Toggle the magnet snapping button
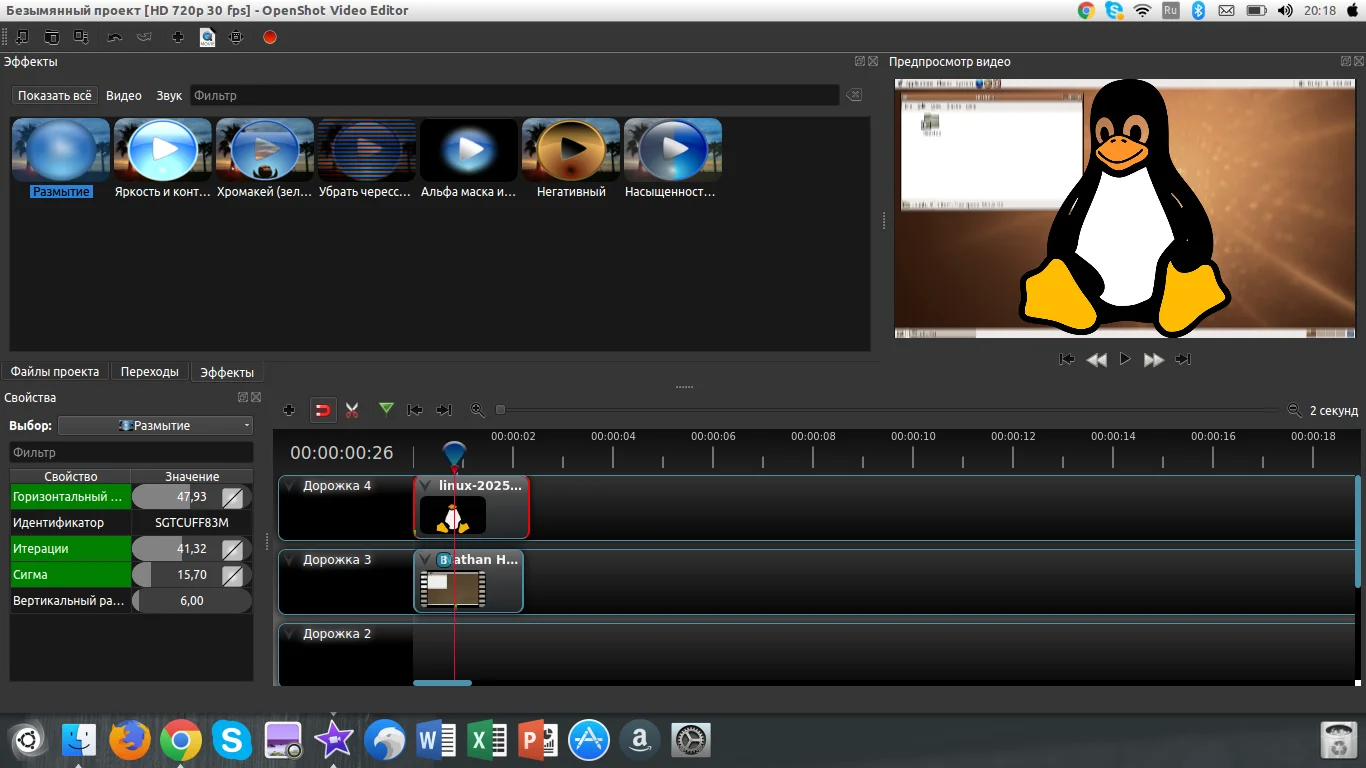Viewport: 1366px width, 768px height. coord(322,410)
